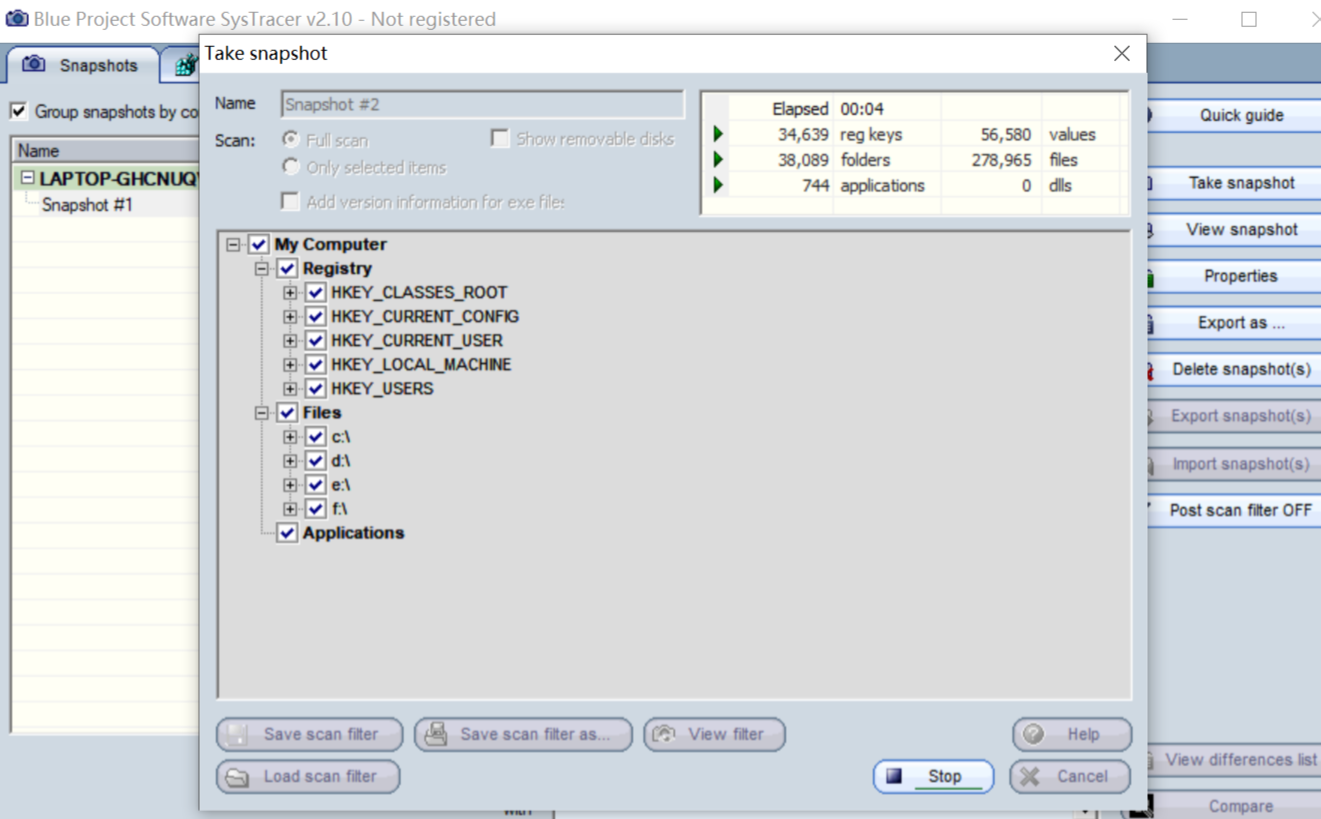Click the SysTracer title bar camera icon
The image size is (1321, 819).
click(x=17, y=18)
